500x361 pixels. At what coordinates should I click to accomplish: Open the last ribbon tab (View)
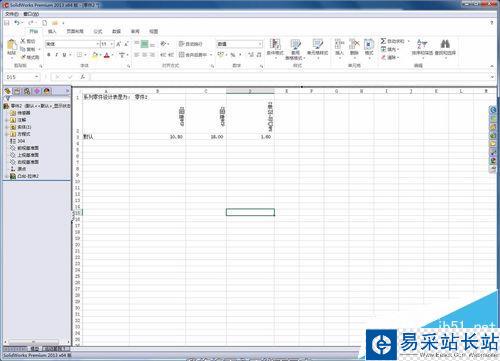tap(153, 31)
